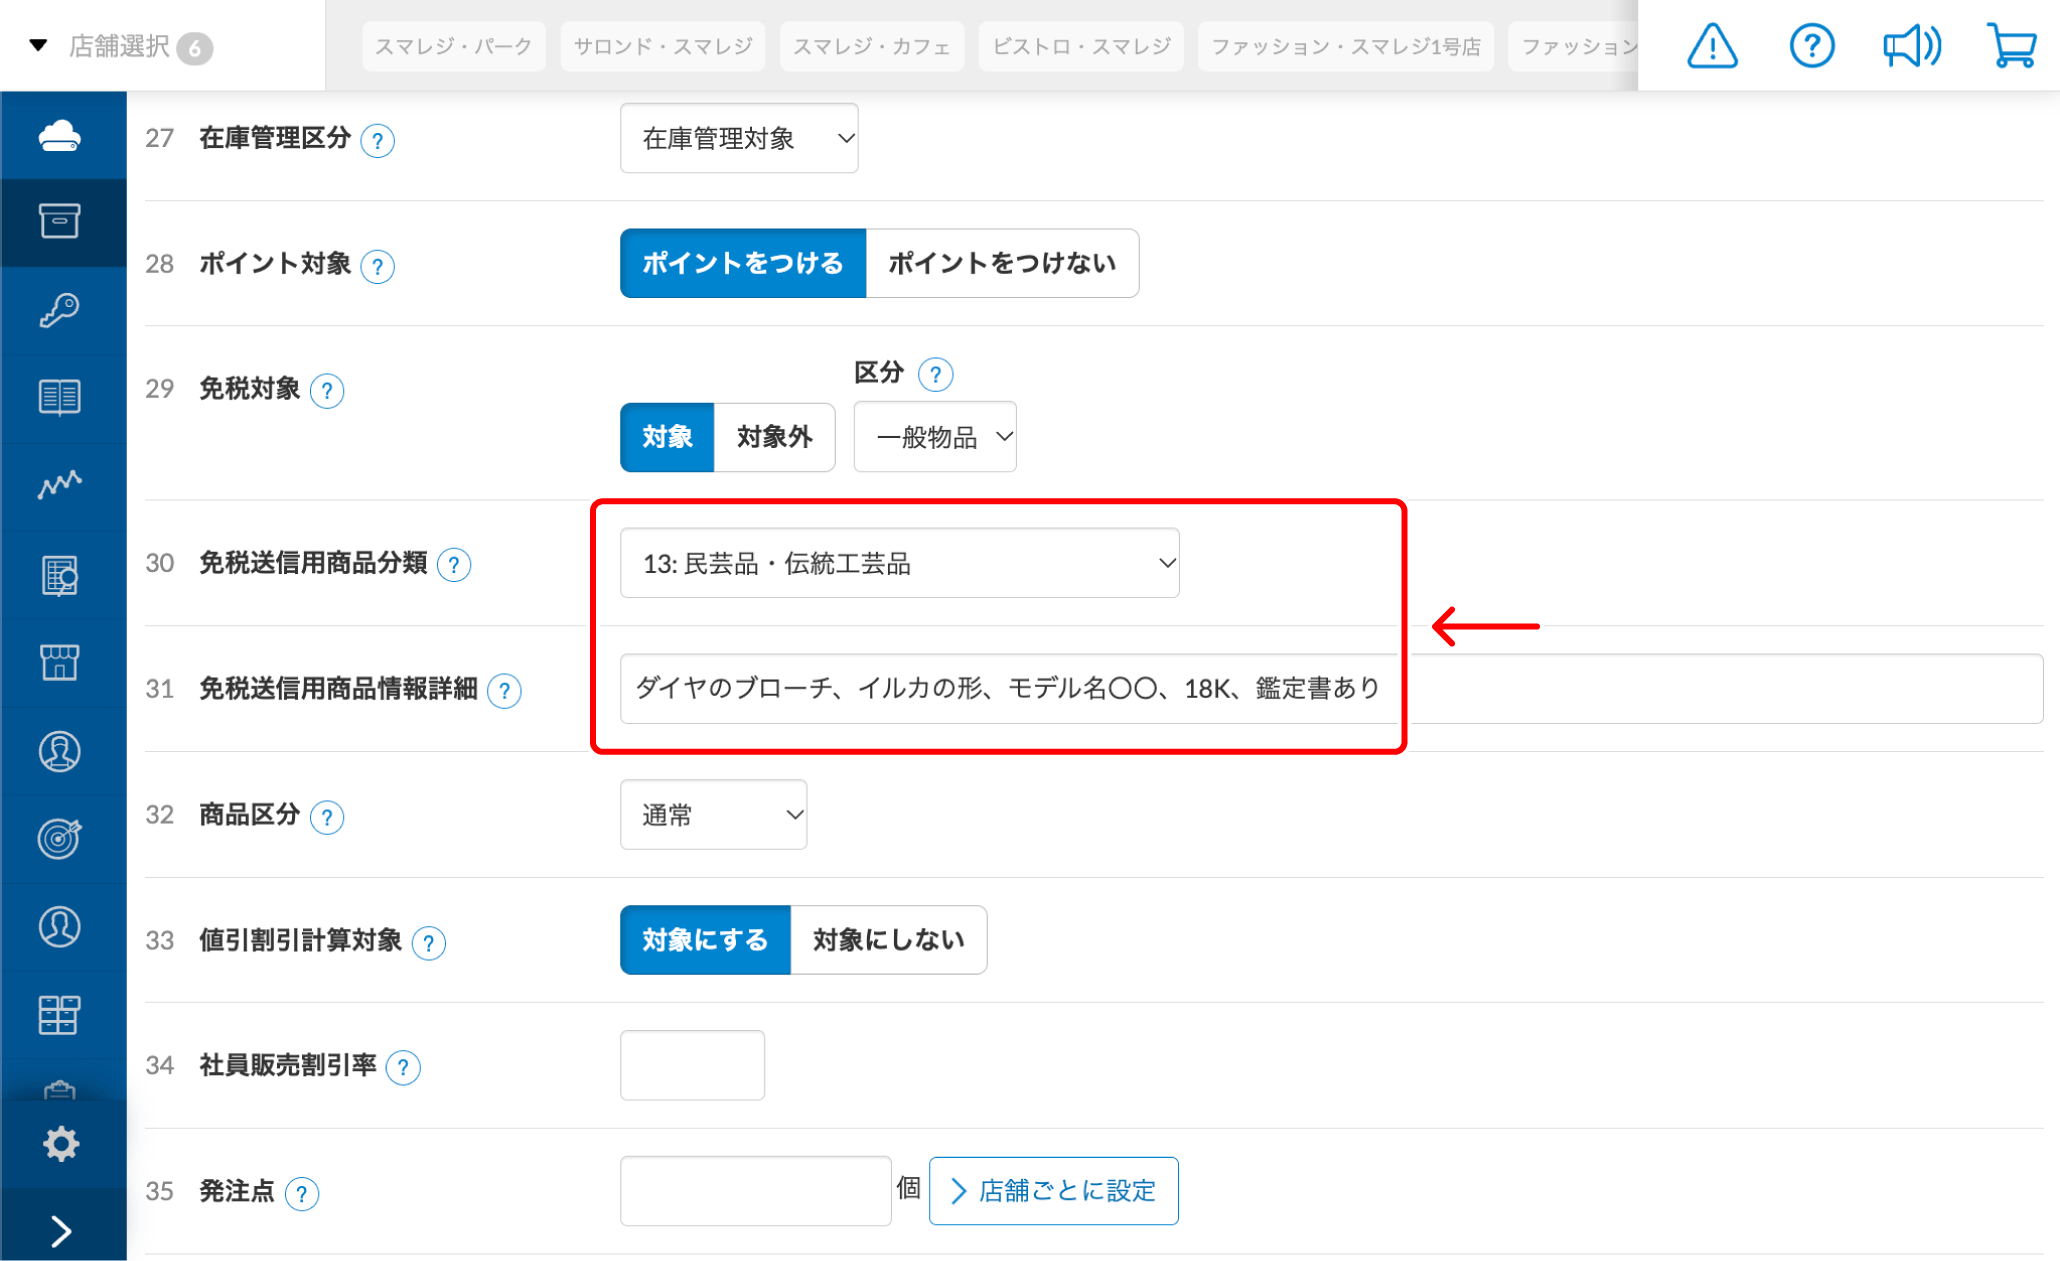Switch to ファッション・スマレジ1号店 tab
Image resolution: width=2060 pixels, height=1261 pixels.
pos(1346,46)
